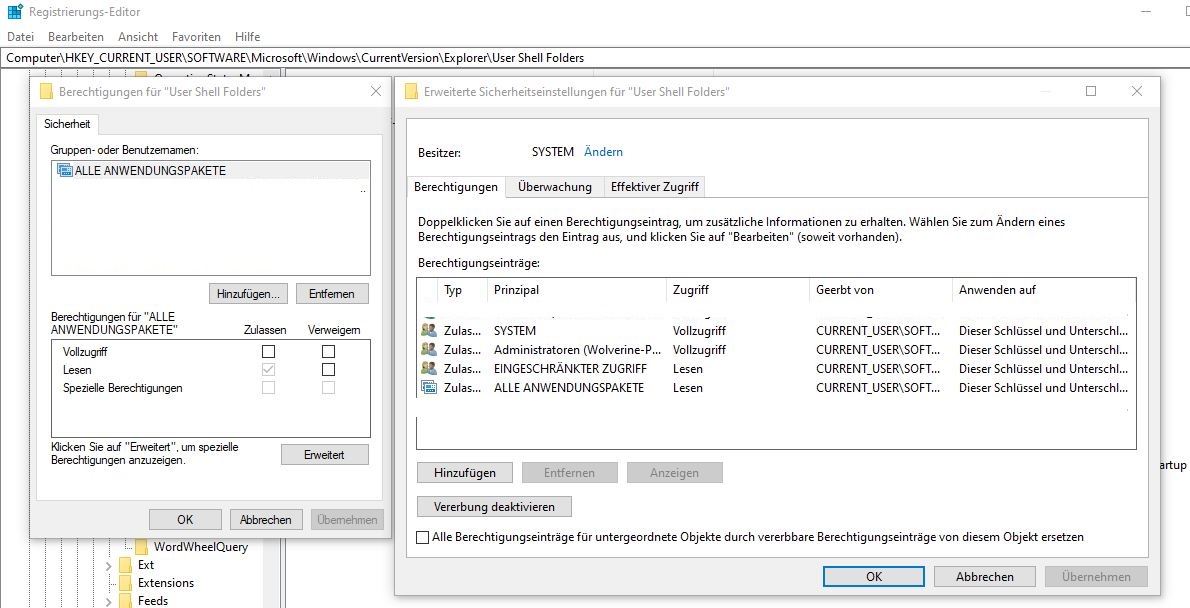1190x608 pixels.
Task: Expand the Feeds tree node
Action: pos(109,601)
